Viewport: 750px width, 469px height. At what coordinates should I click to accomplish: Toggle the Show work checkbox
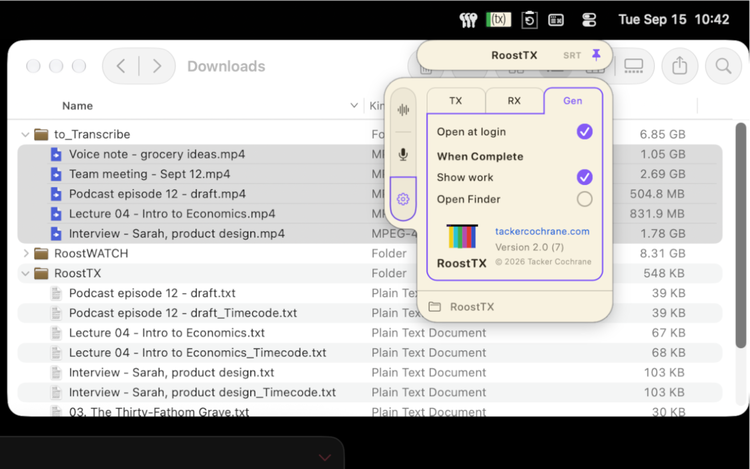point(584,177)
